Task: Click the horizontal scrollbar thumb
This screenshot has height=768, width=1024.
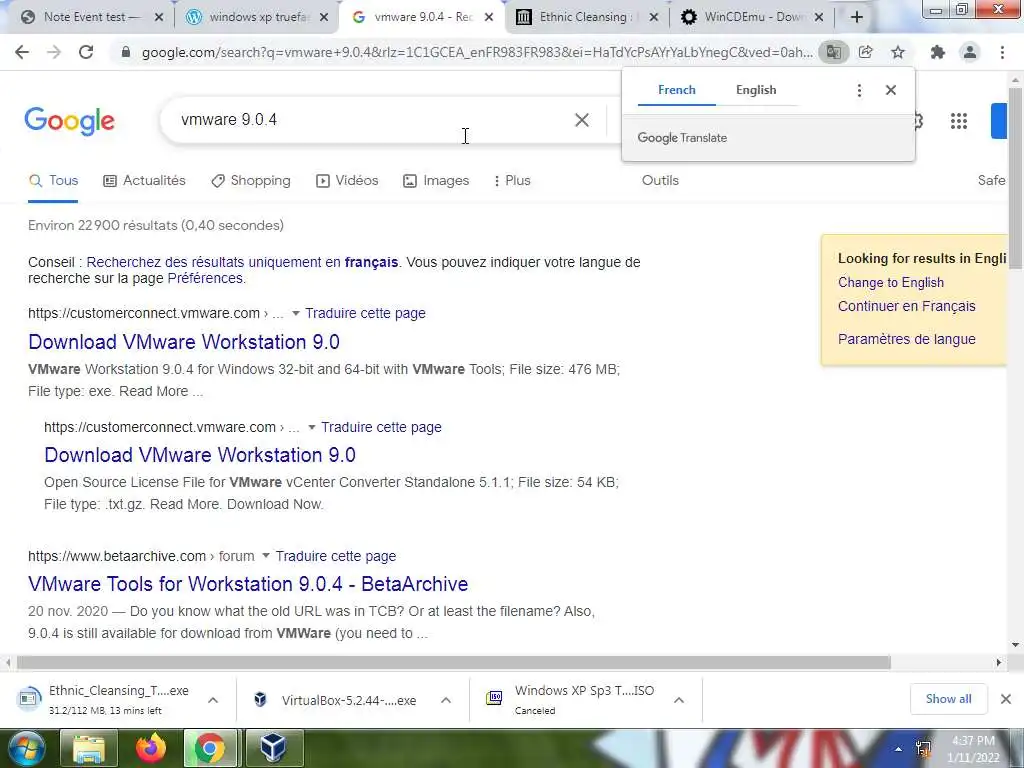Action: point(453,663)
